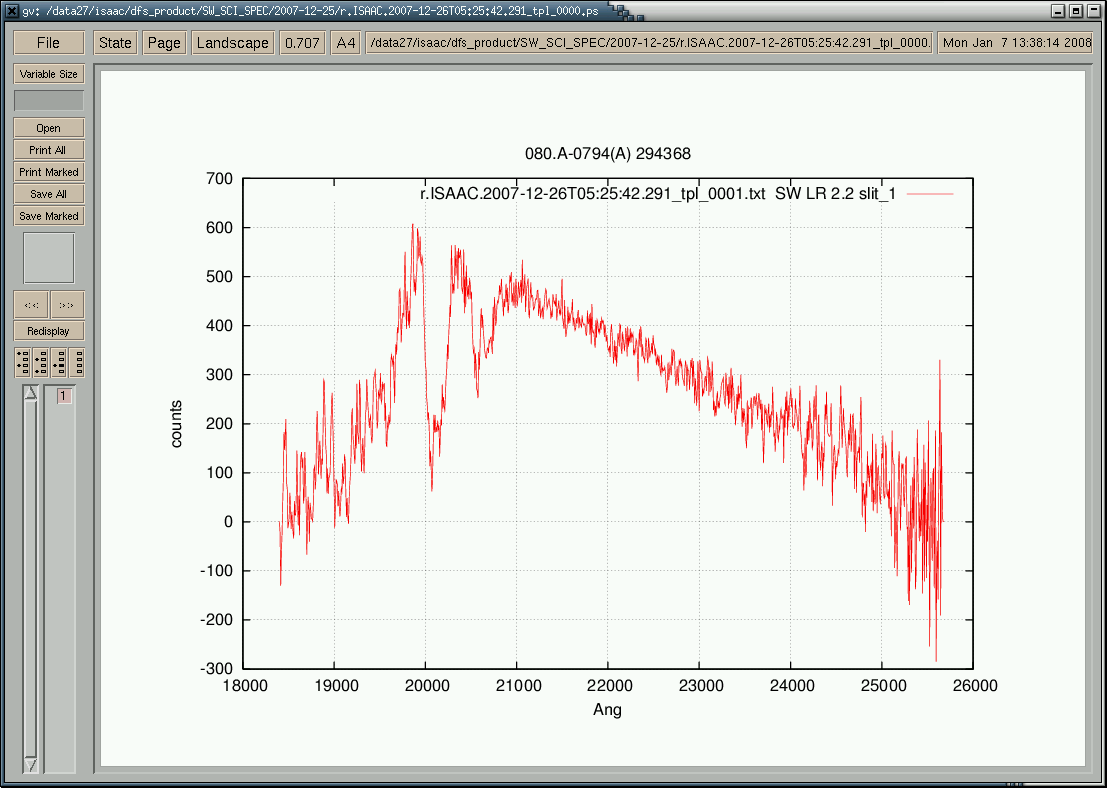Image resolution: width=1107 pixels, height=788 pixels.
Task: Click the Variable Size button
Action: pos(48,74)
